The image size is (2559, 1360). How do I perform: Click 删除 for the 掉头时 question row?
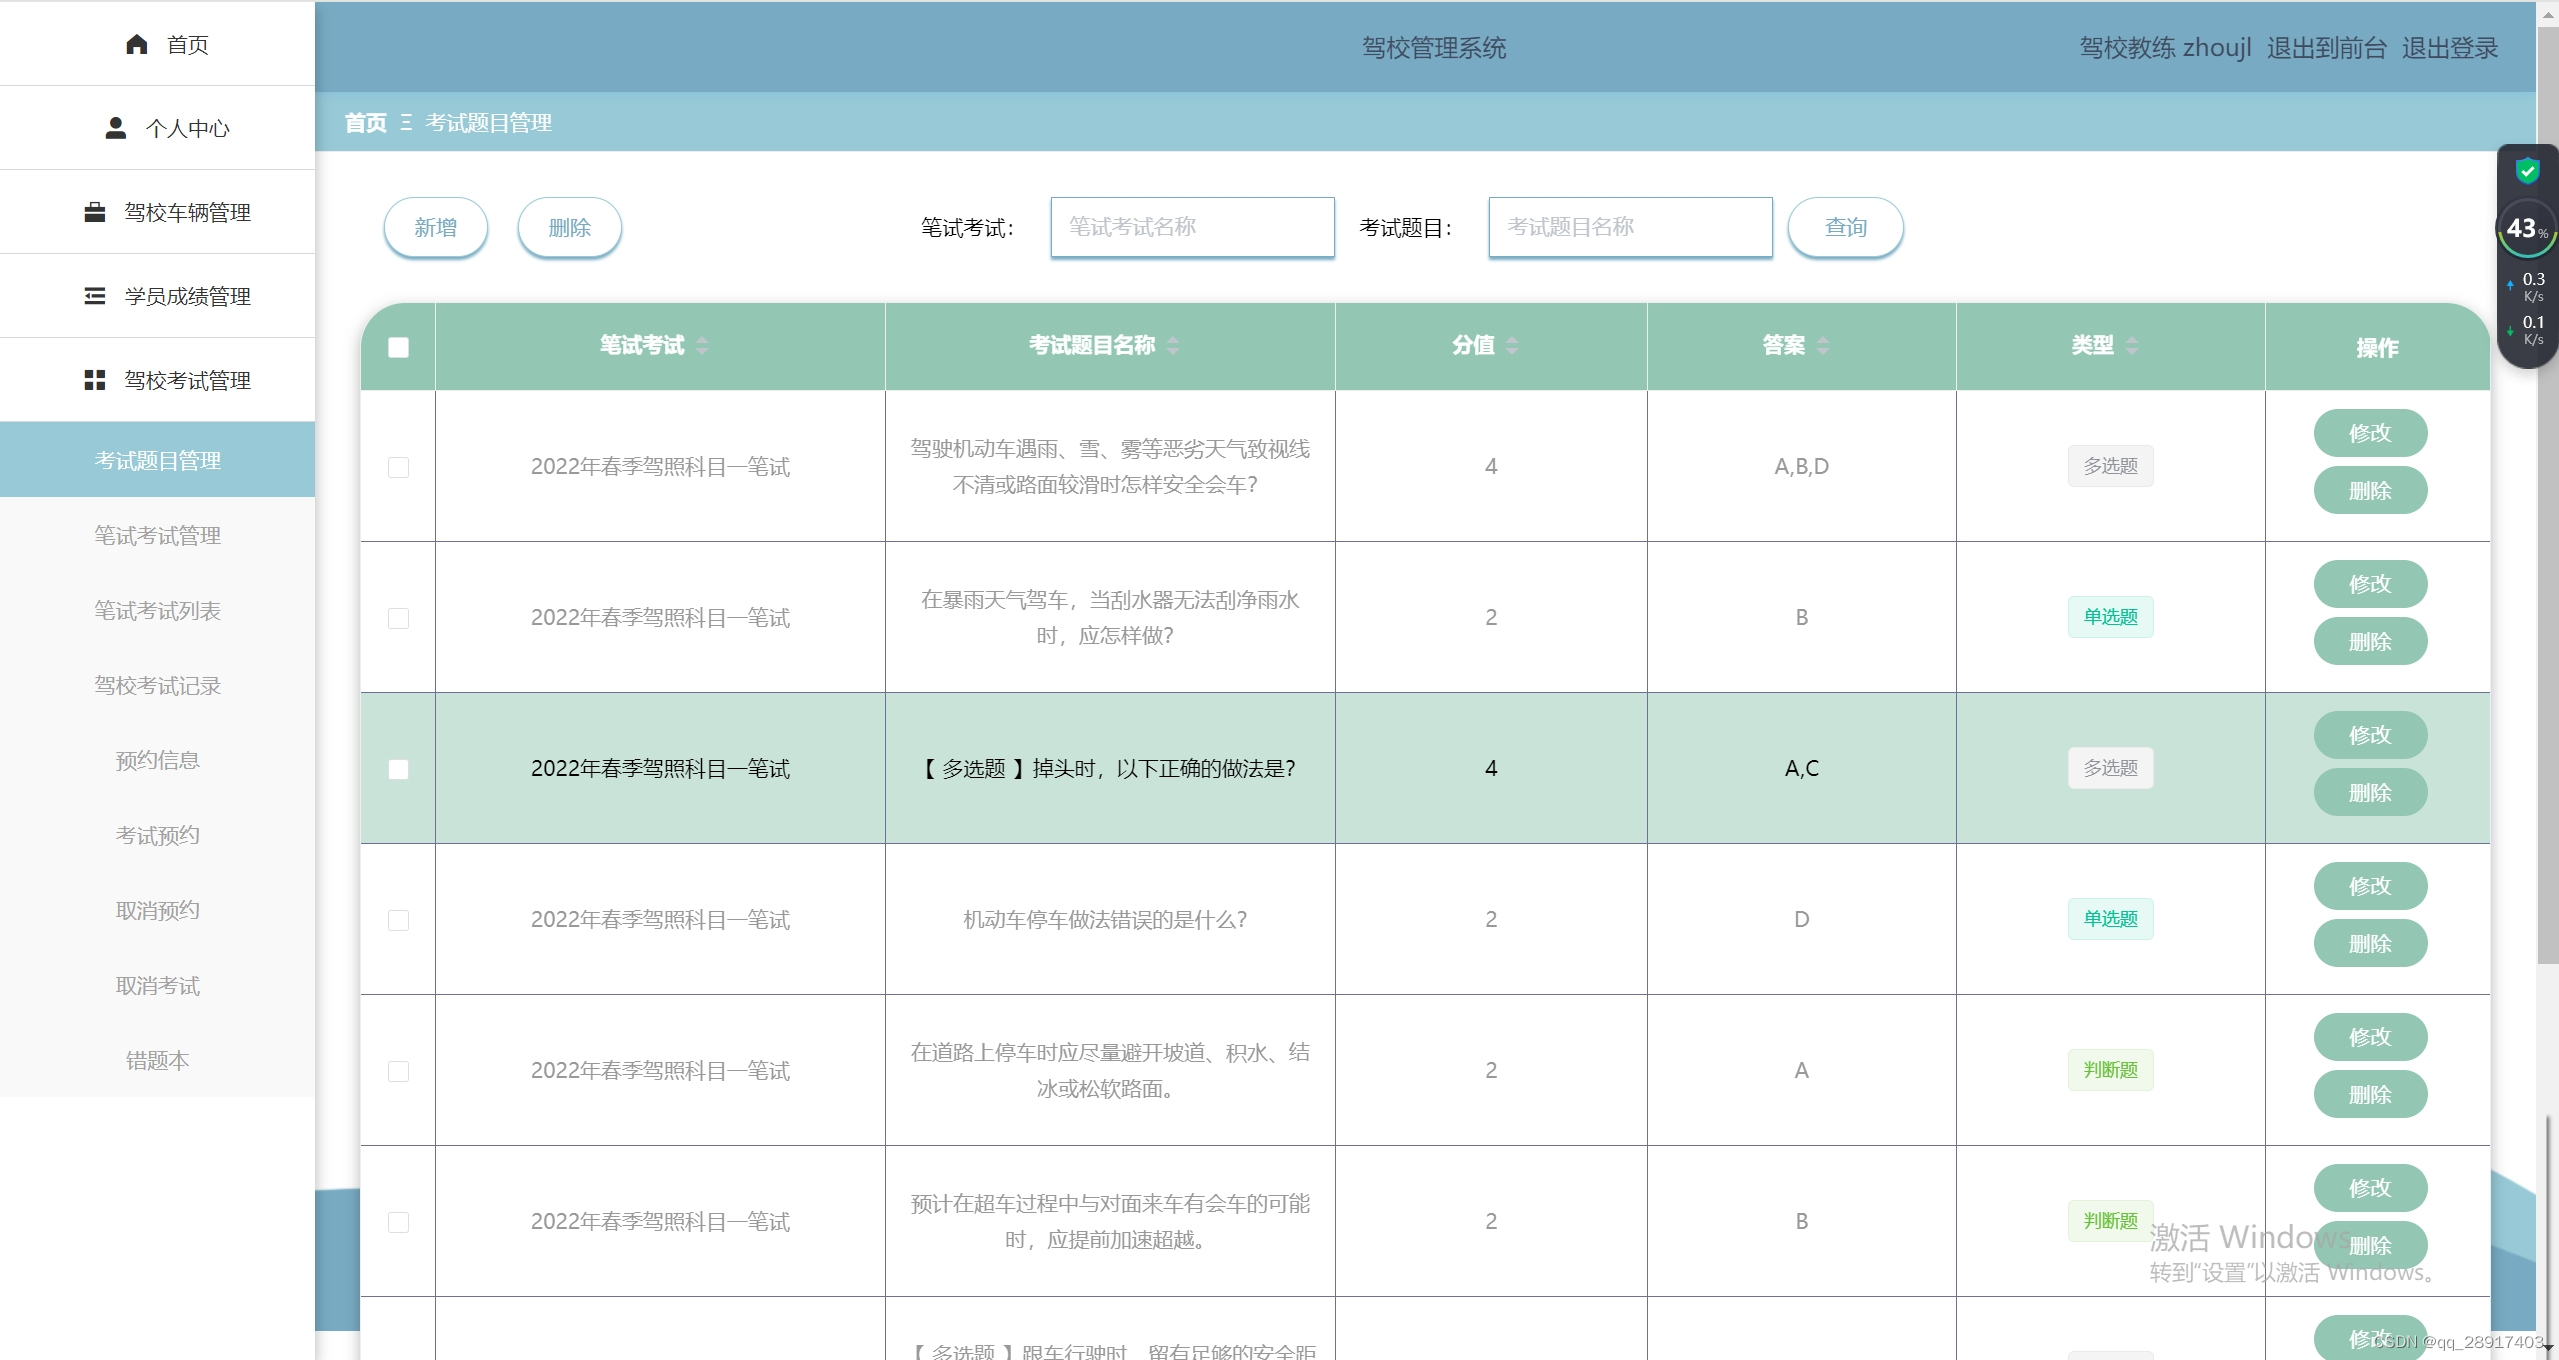[x=2370, y=793]
